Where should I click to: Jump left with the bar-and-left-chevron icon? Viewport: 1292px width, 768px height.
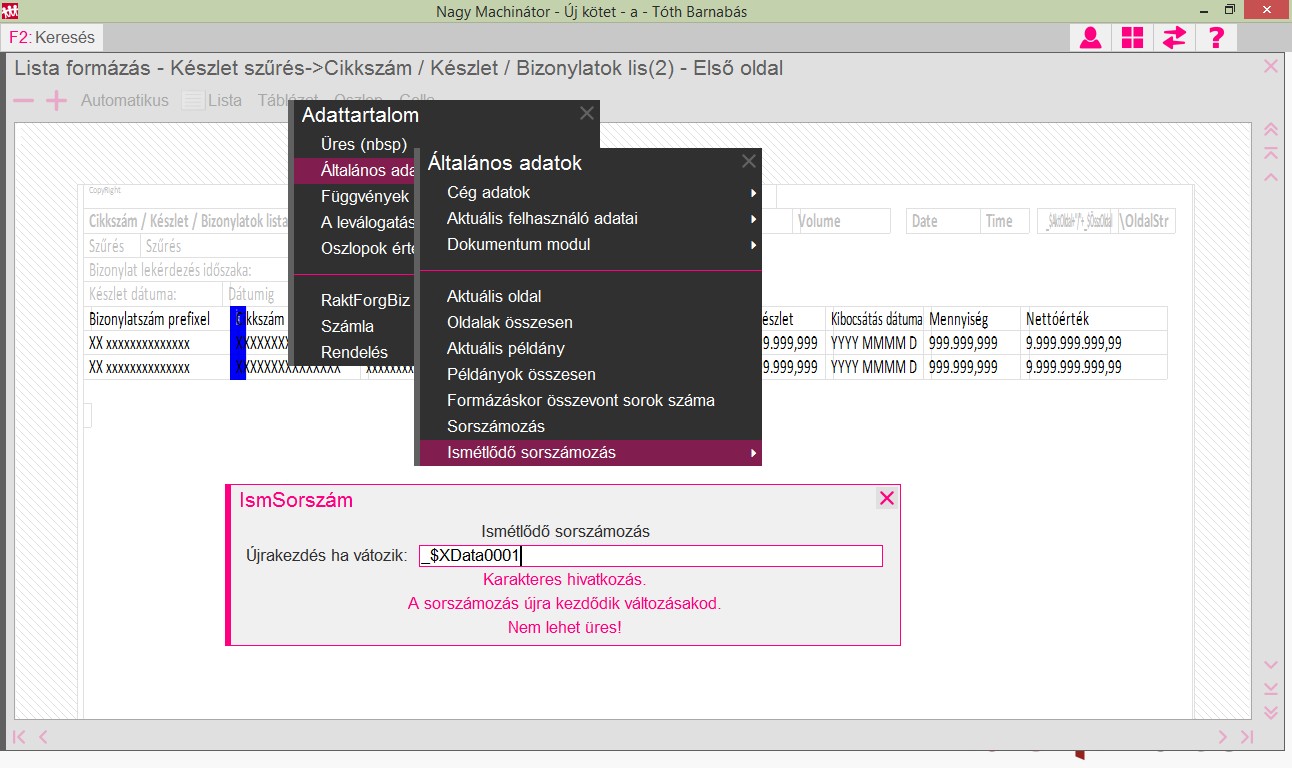click(x=19, y=737)
